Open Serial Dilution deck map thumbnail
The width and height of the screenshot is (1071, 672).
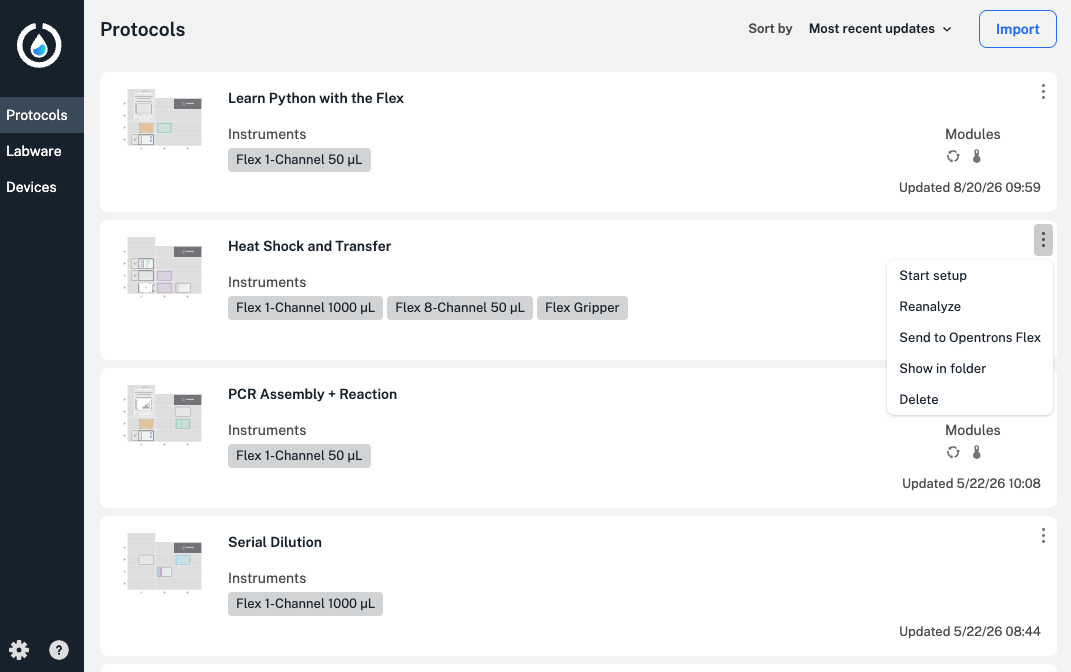(164, 563)
